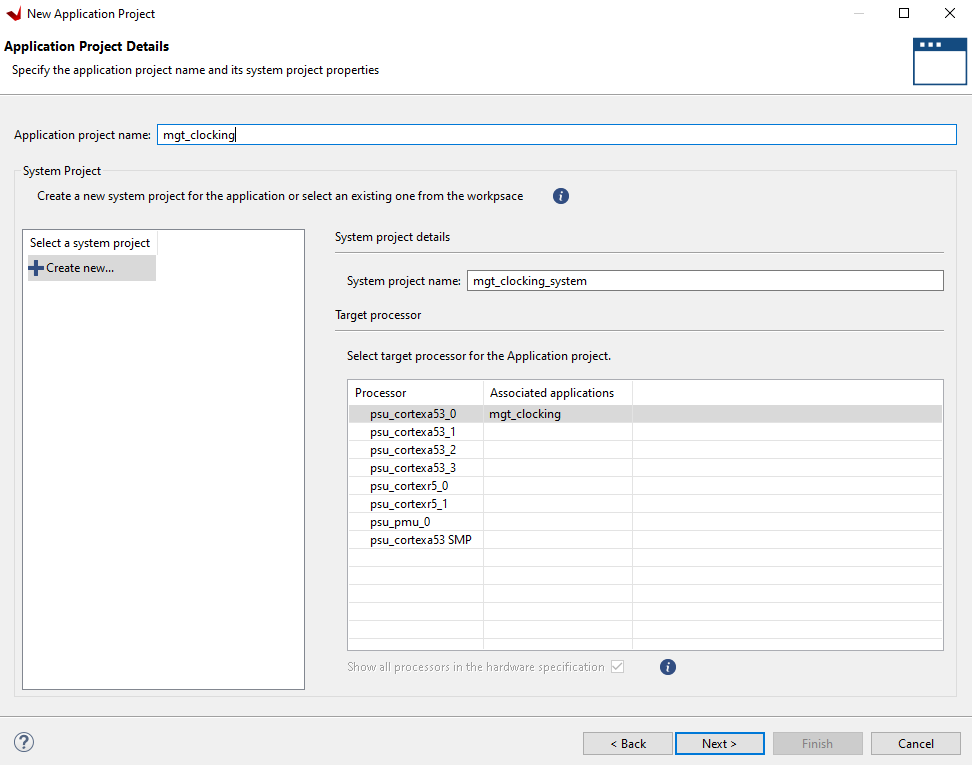Select psu_cortexa53_1 processor
This screenshot has width=972, height=765.
click(x=413, y=432)
